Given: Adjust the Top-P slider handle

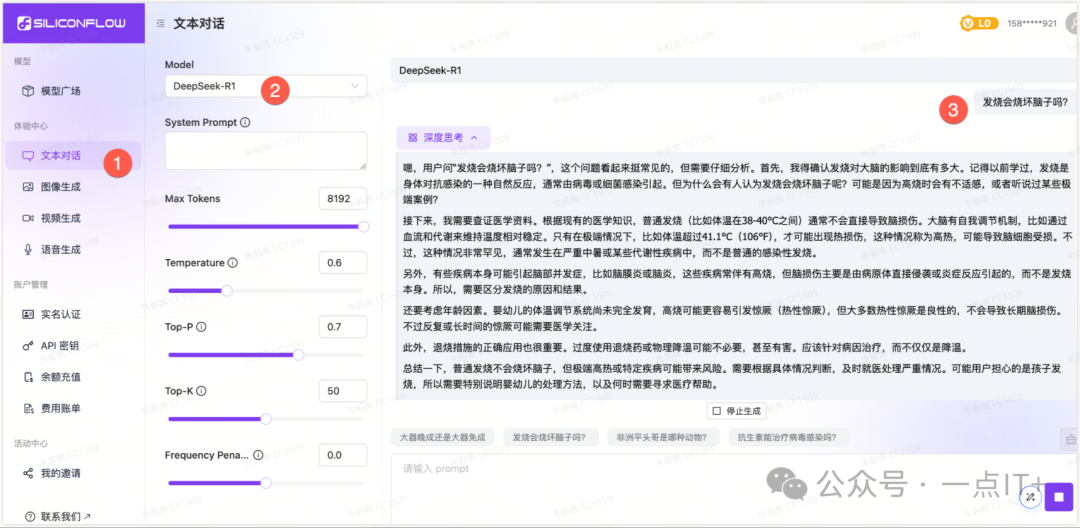Looking at the screenshot, I should (298, 355).
